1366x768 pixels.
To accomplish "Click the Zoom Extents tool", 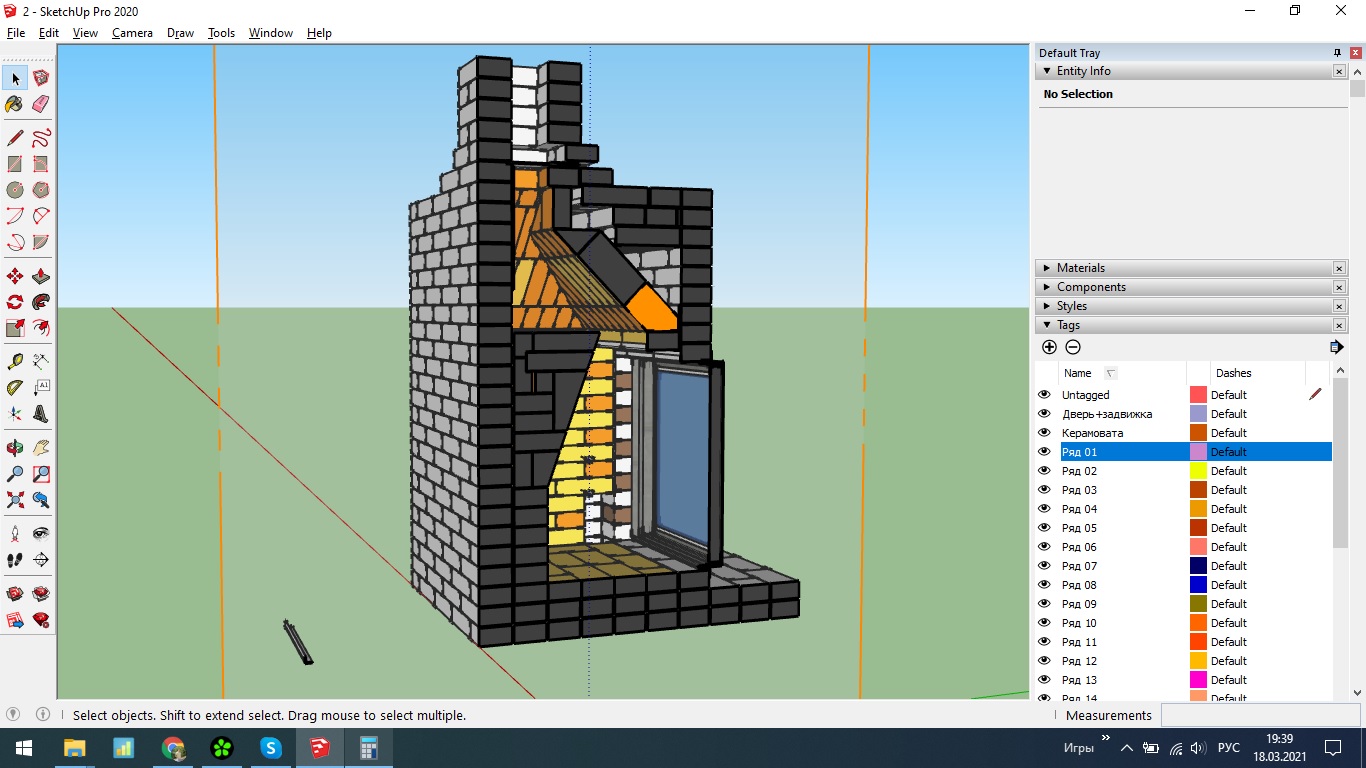I will (x=15, y=500).
